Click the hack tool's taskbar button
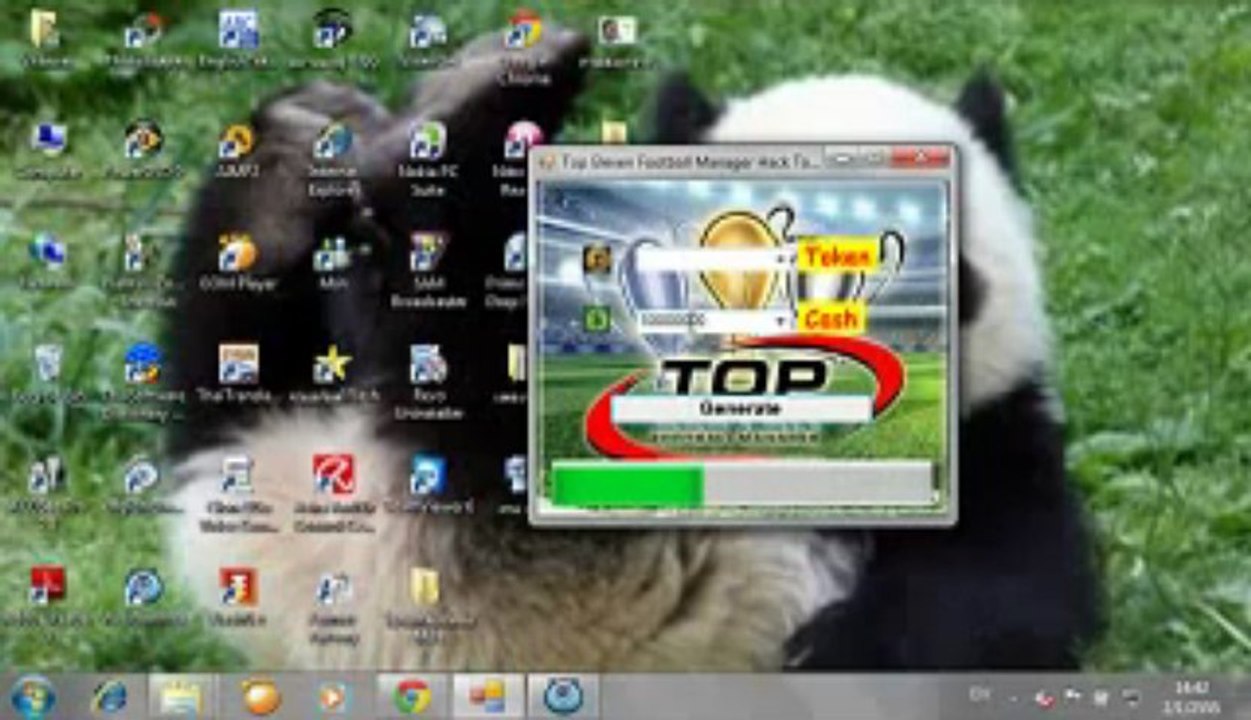The height and width of the screenshot is (720, 1251). pos(489,696)
